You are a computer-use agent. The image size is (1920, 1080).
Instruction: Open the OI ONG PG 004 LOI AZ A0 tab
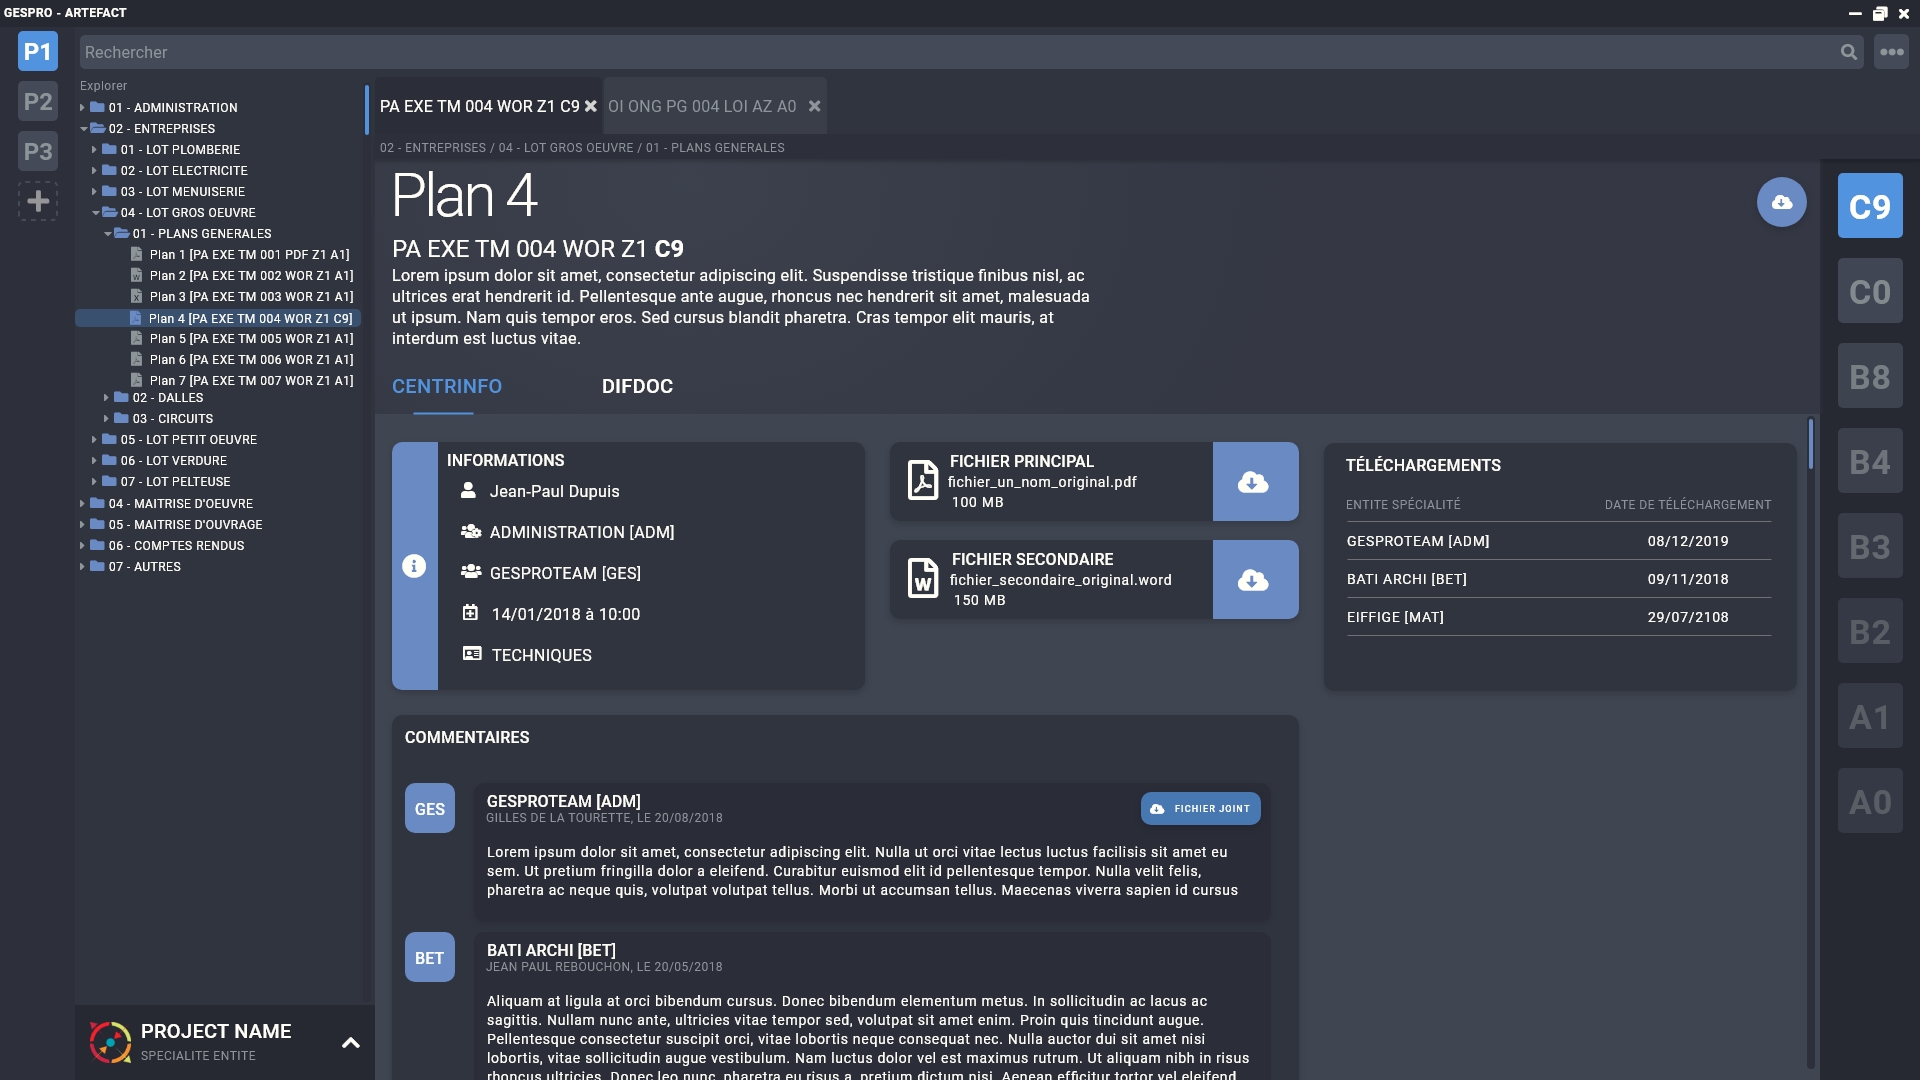[702, 106]
